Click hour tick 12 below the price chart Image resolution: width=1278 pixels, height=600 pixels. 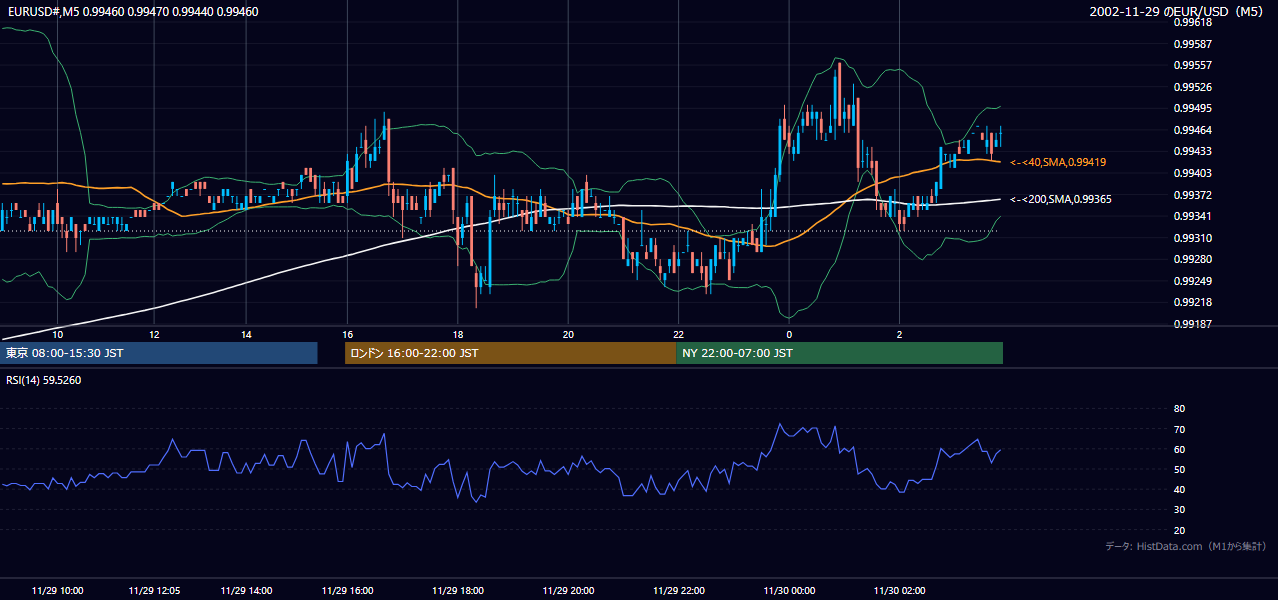click(x=154, y=334)
